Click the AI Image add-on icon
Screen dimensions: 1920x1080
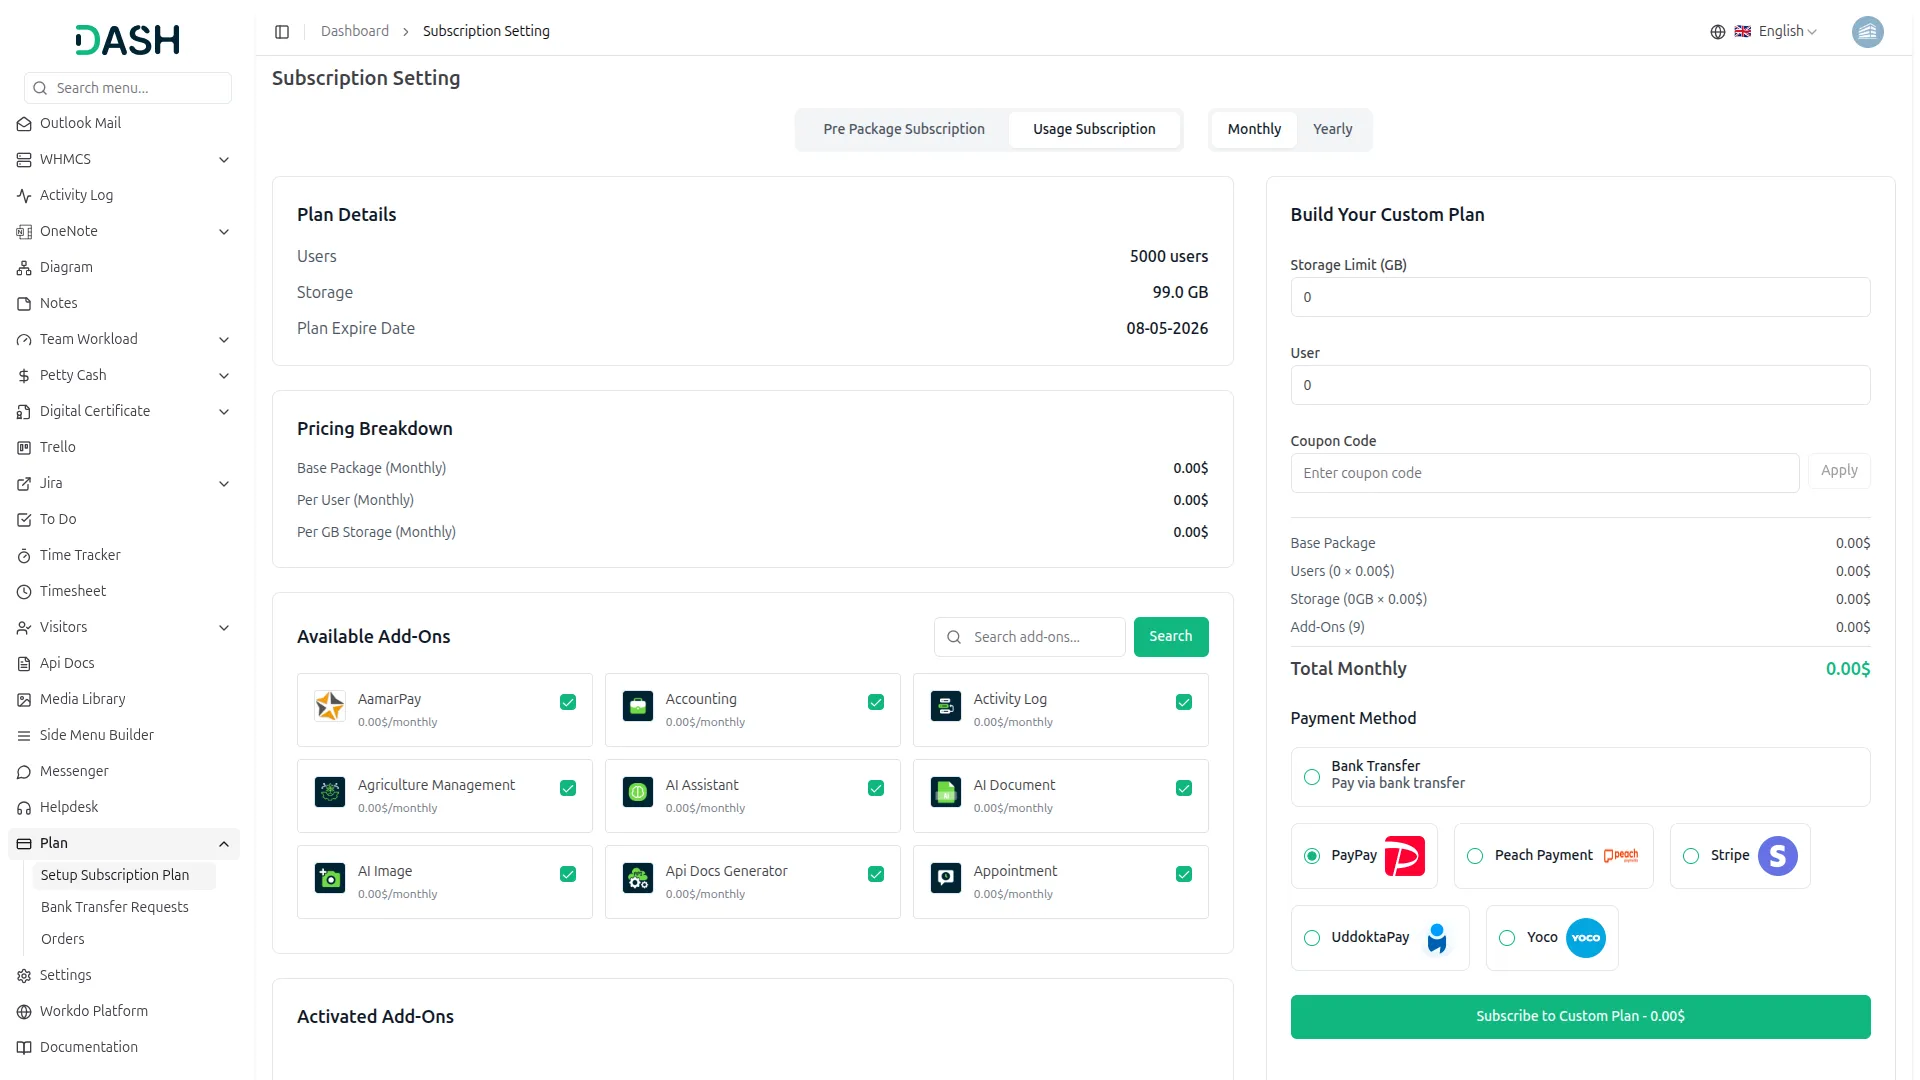pos(329,878)
